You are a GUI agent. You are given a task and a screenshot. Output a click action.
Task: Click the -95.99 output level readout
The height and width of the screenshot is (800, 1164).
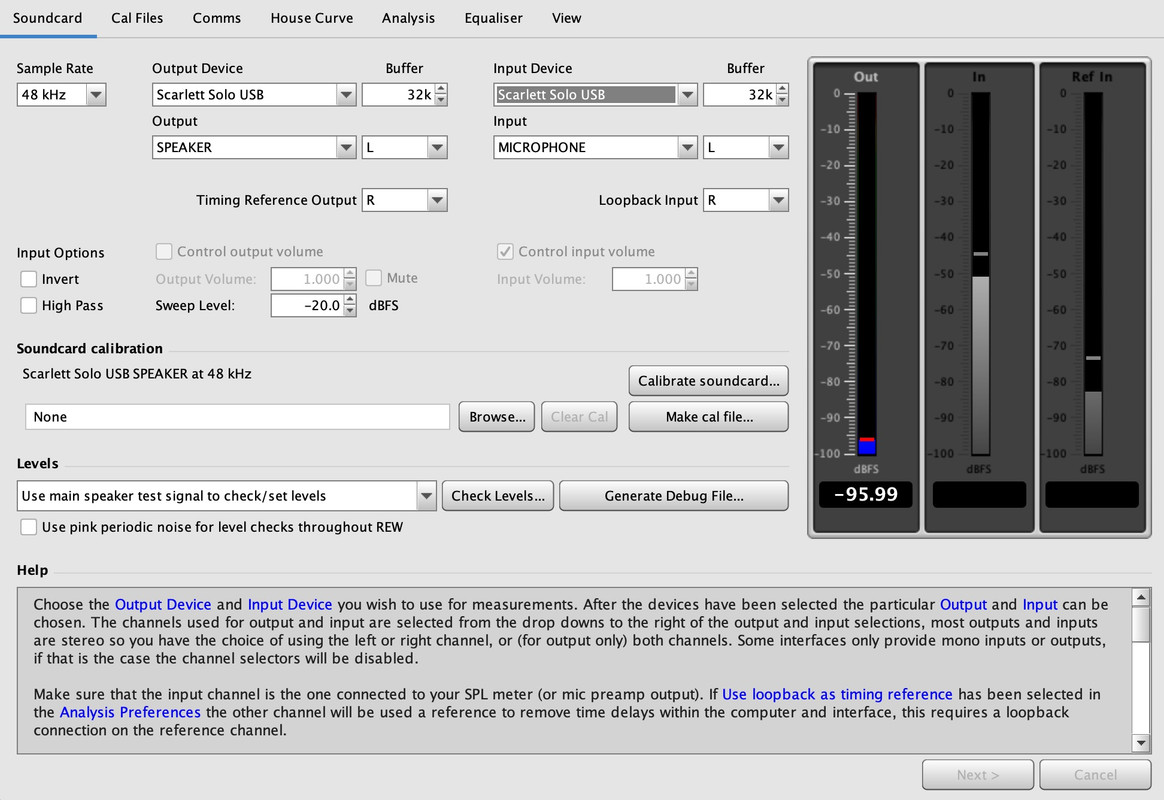[x=866, y=494]
